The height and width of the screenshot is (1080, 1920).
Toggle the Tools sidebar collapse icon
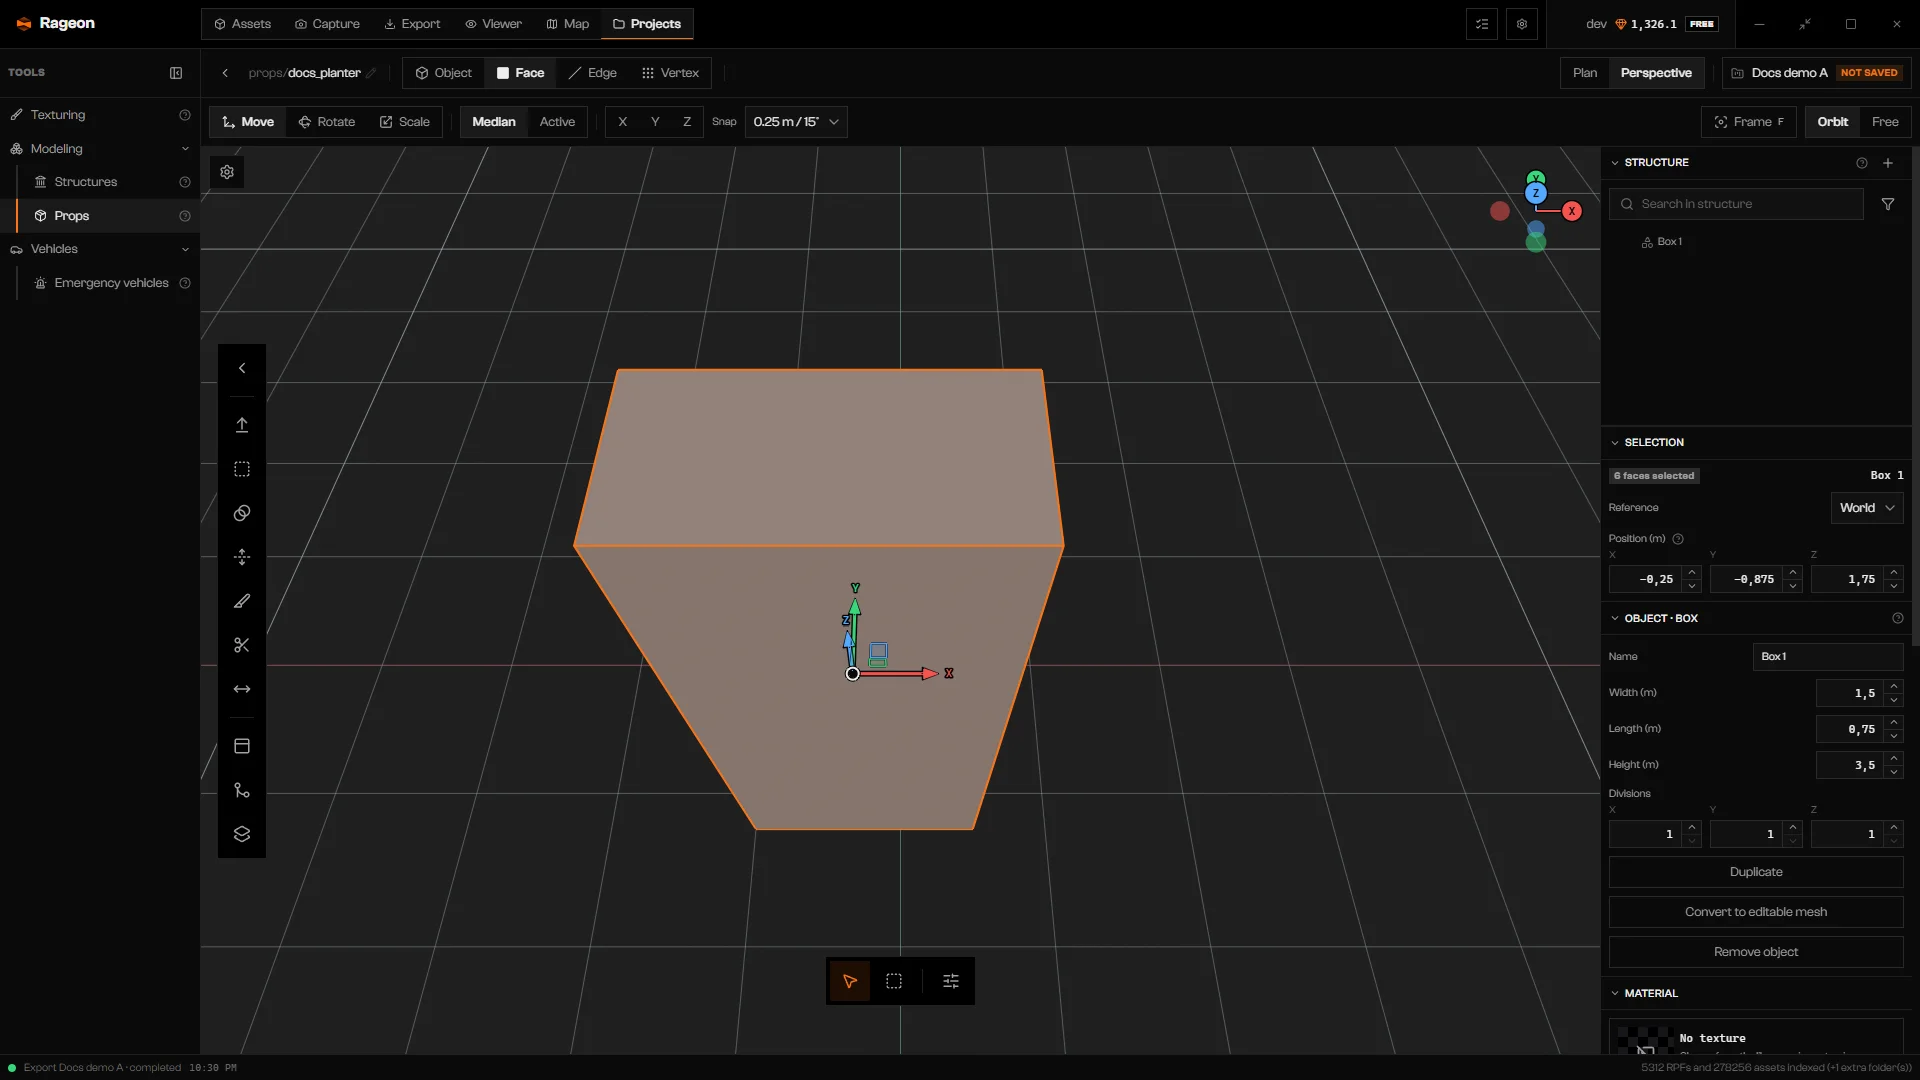[x=176, y=73]
